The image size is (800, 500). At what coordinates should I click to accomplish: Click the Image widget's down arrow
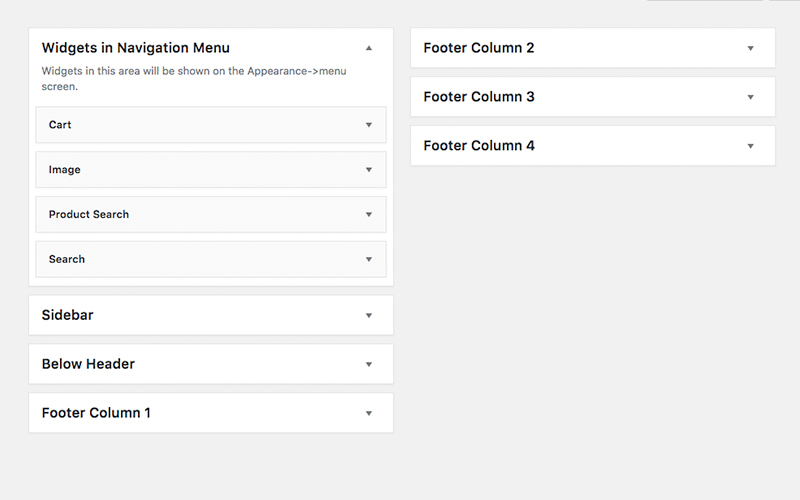pyautogui.click(x=369, y=170)
